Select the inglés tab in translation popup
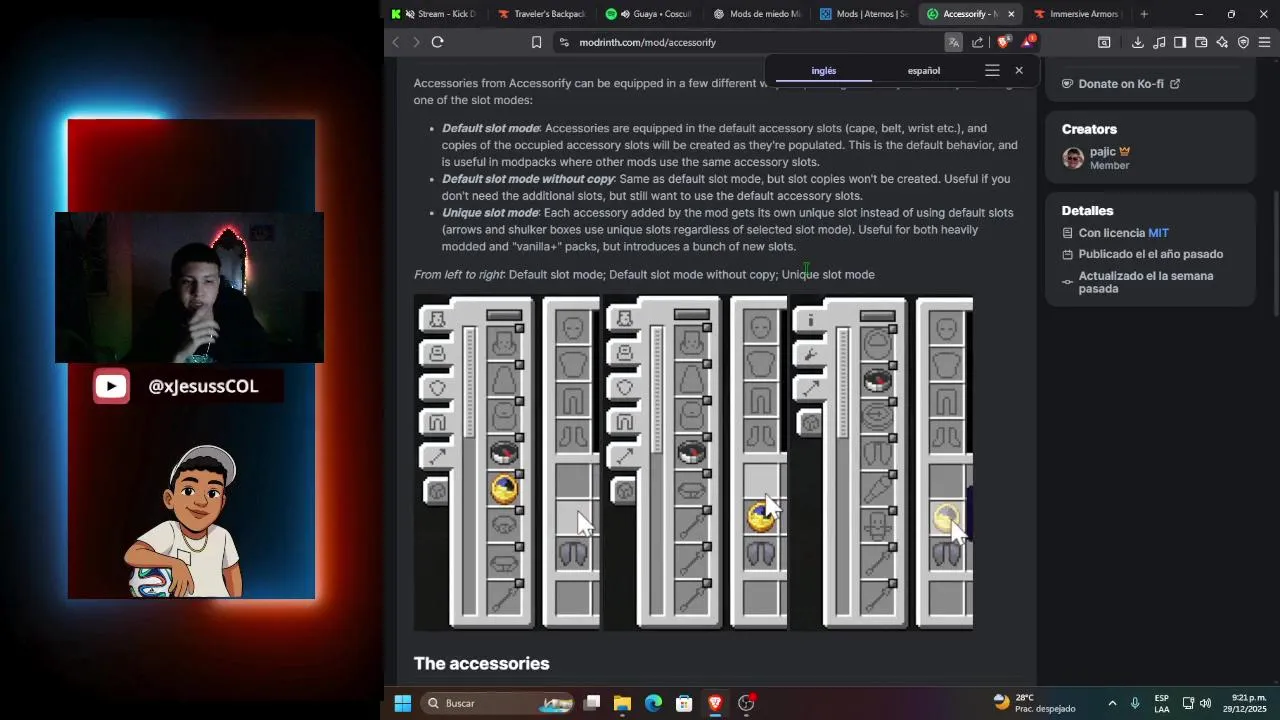The height and width of the screenshot is (720, 1280). (824, 71)
